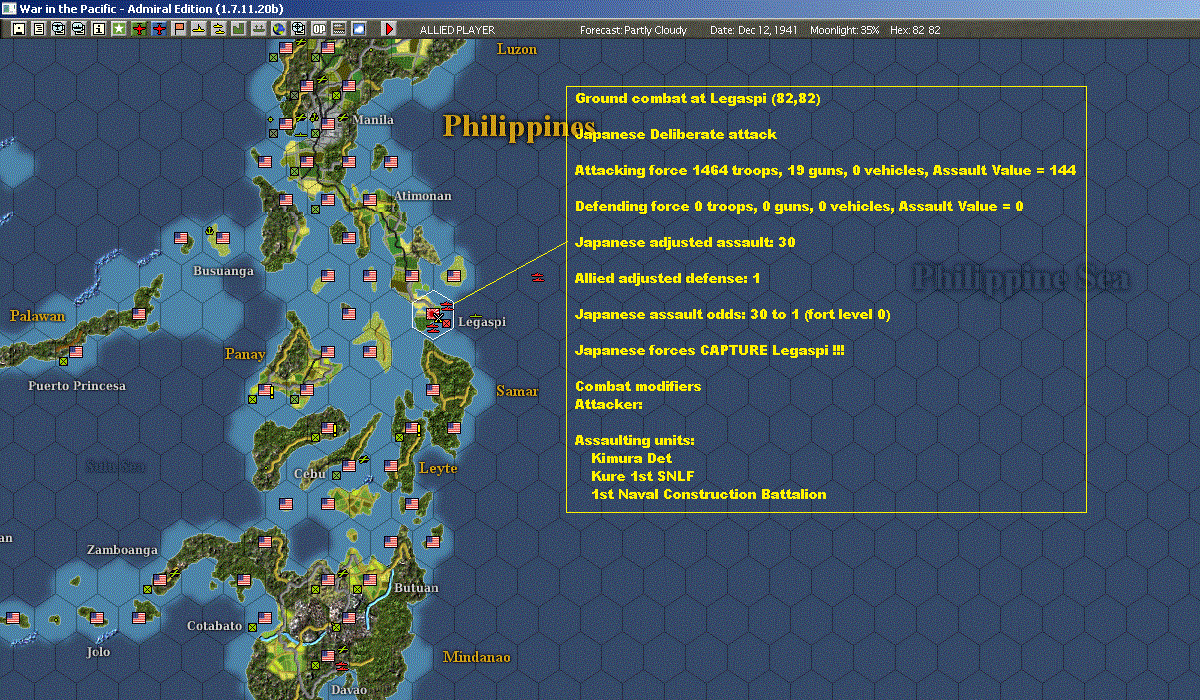Click the 'Combat modifiers' line

click(638, 386)
